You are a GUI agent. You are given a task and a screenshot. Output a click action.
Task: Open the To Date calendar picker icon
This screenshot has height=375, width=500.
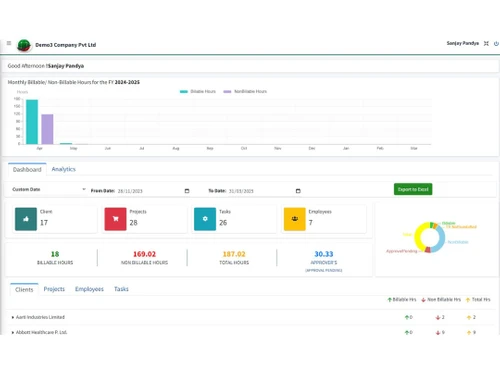(298, 191)
